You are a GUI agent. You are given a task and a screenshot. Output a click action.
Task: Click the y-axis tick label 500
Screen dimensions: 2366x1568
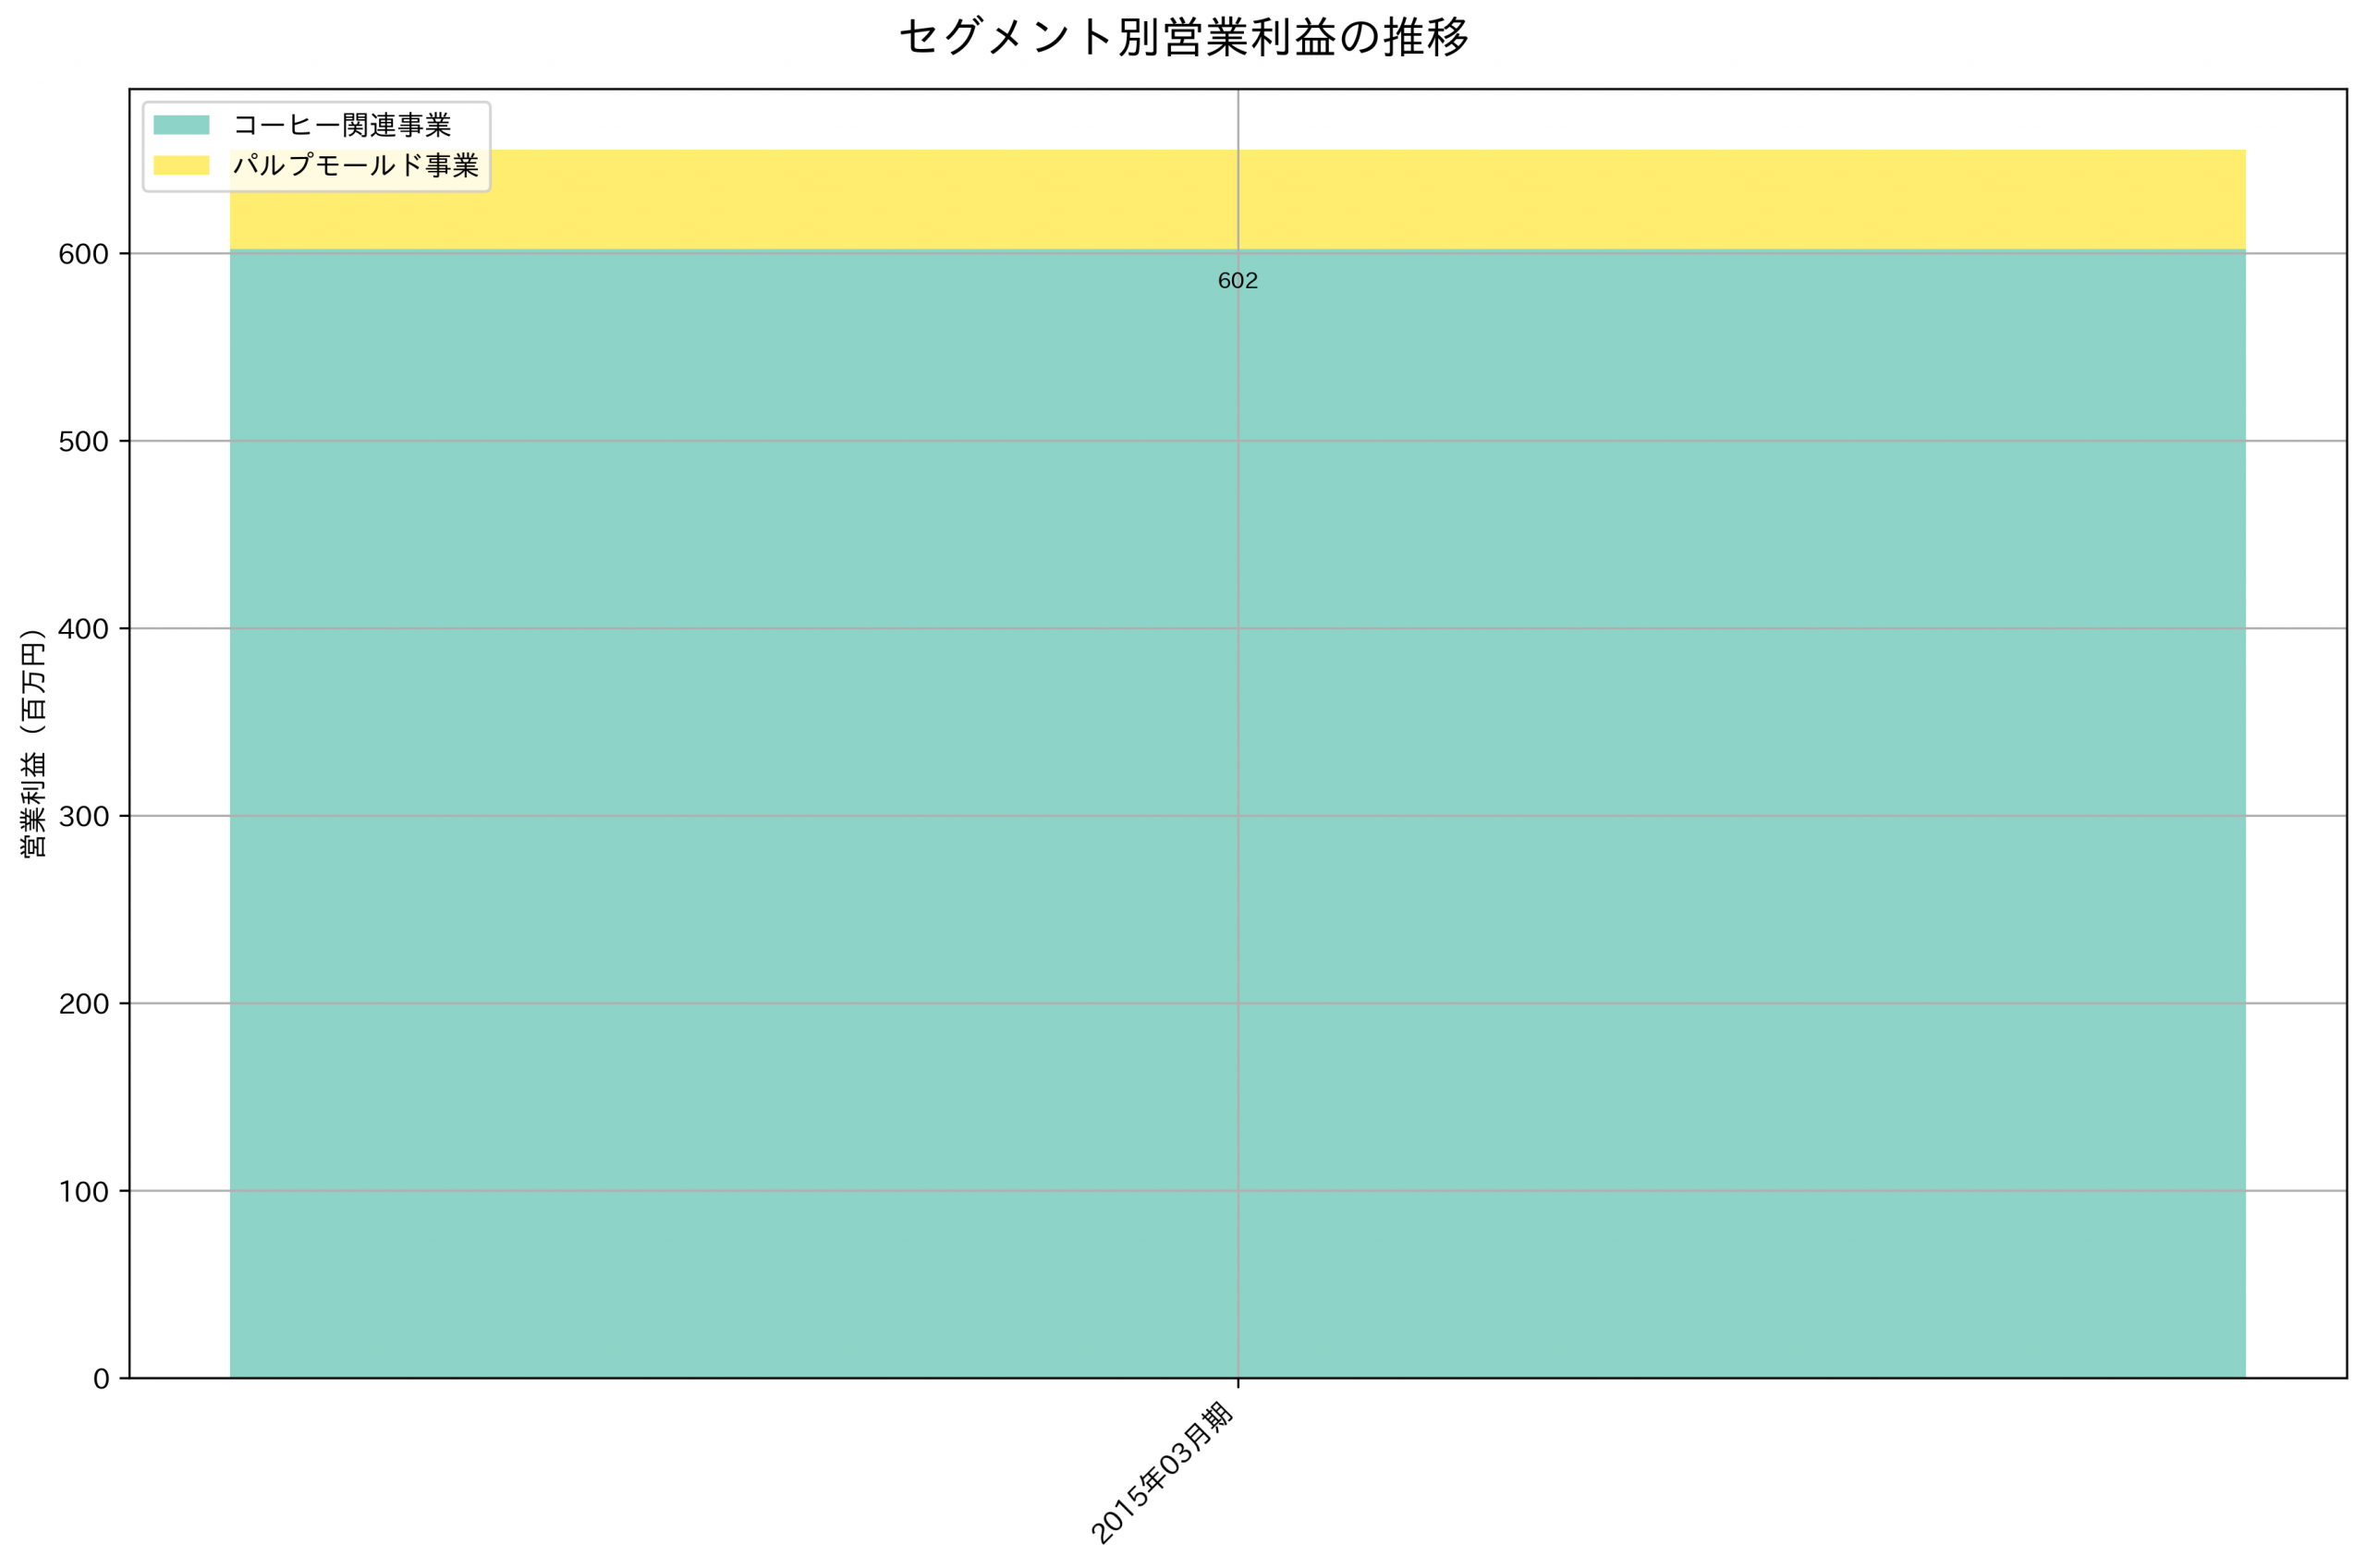[83, 441]
